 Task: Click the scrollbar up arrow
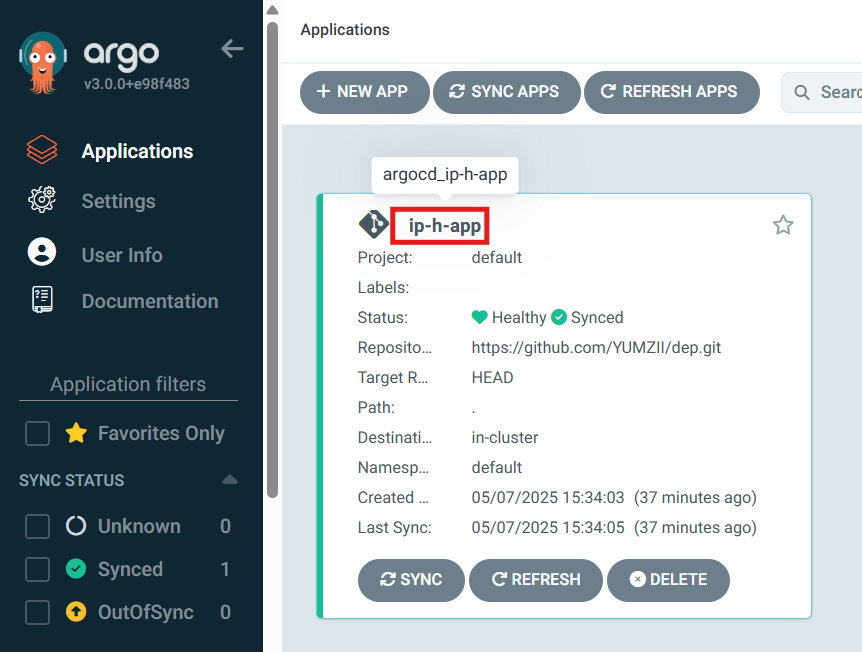[272, 10]
